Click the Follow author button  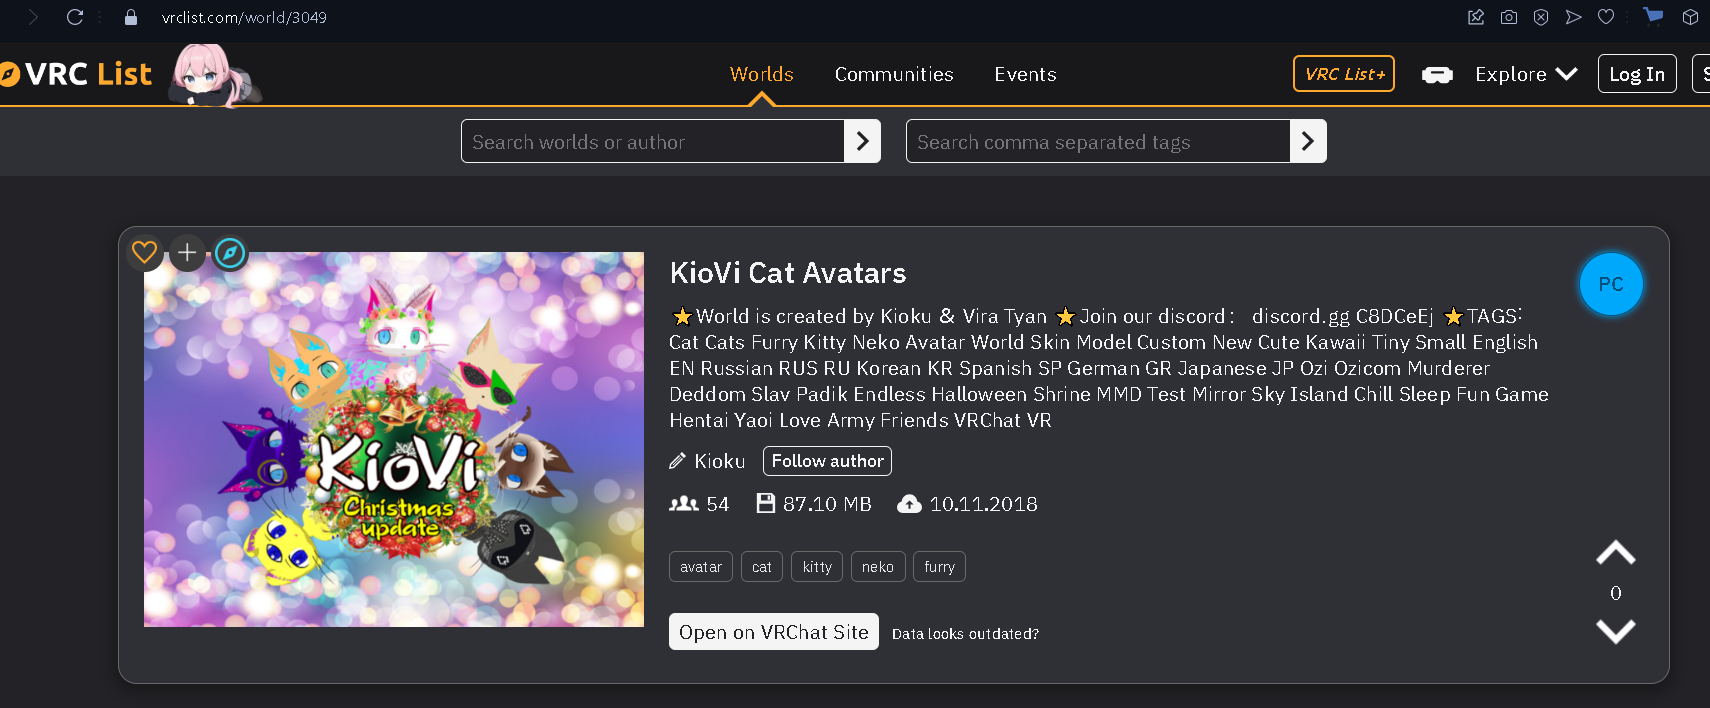pyautogui.click(x=827, y=461)
